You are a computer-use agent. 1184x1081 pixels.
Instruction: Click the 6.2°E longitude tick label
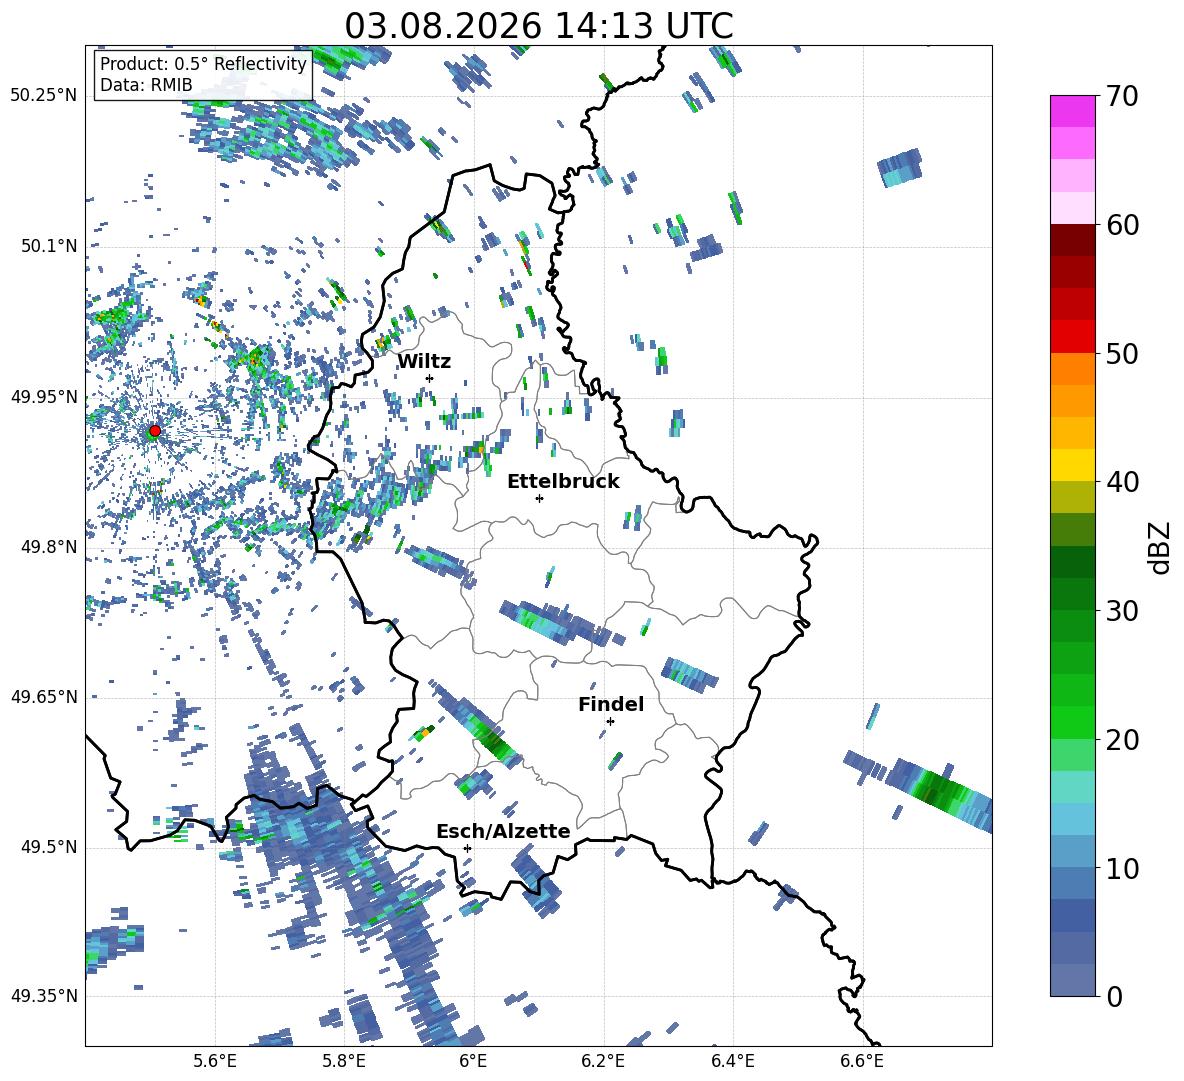click(x=603, y=1061)
